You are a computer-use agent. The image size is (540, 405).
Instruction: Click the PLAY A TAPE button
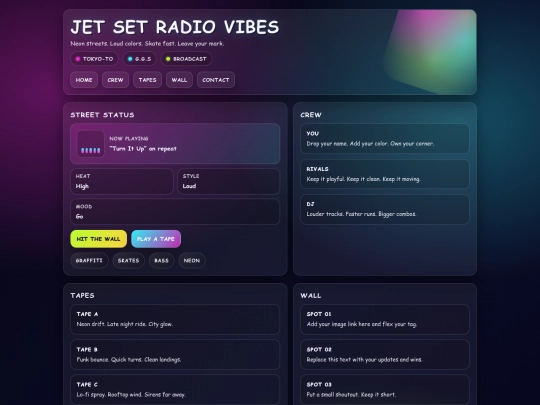pyautogui.click(x=156, y=239)
